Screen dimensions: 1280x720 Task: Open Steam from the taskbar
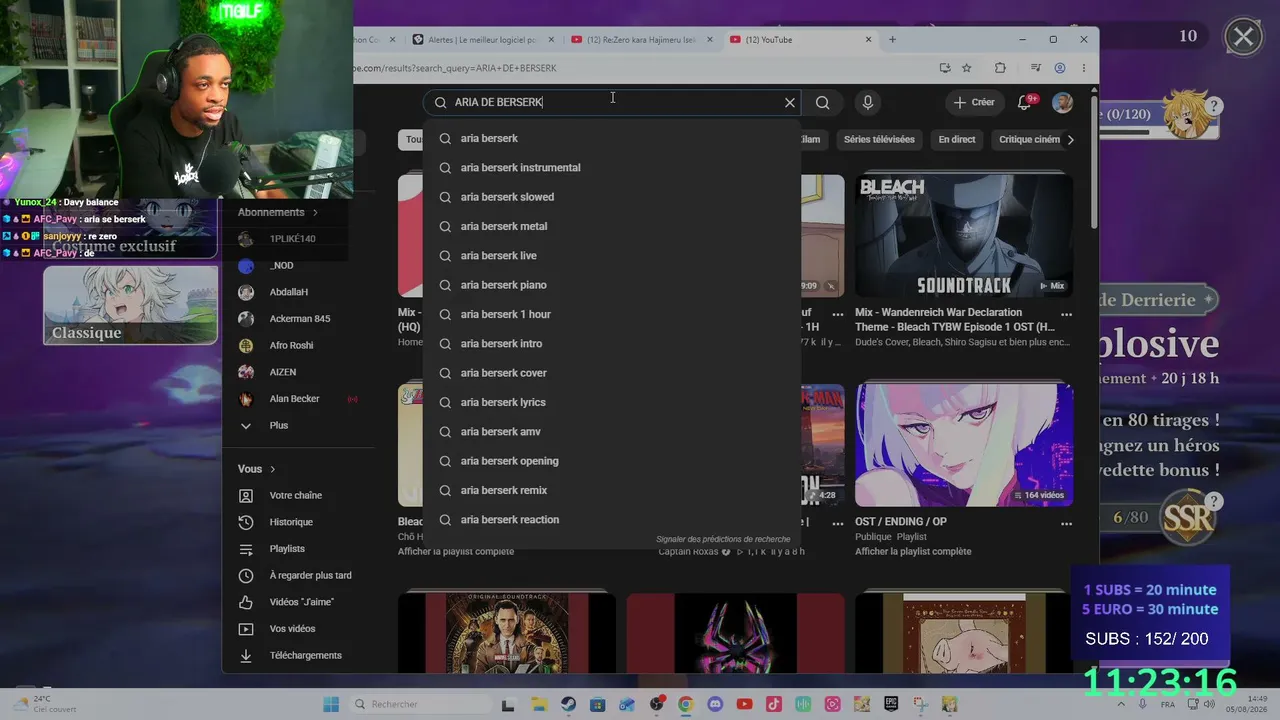coord(568,704)
